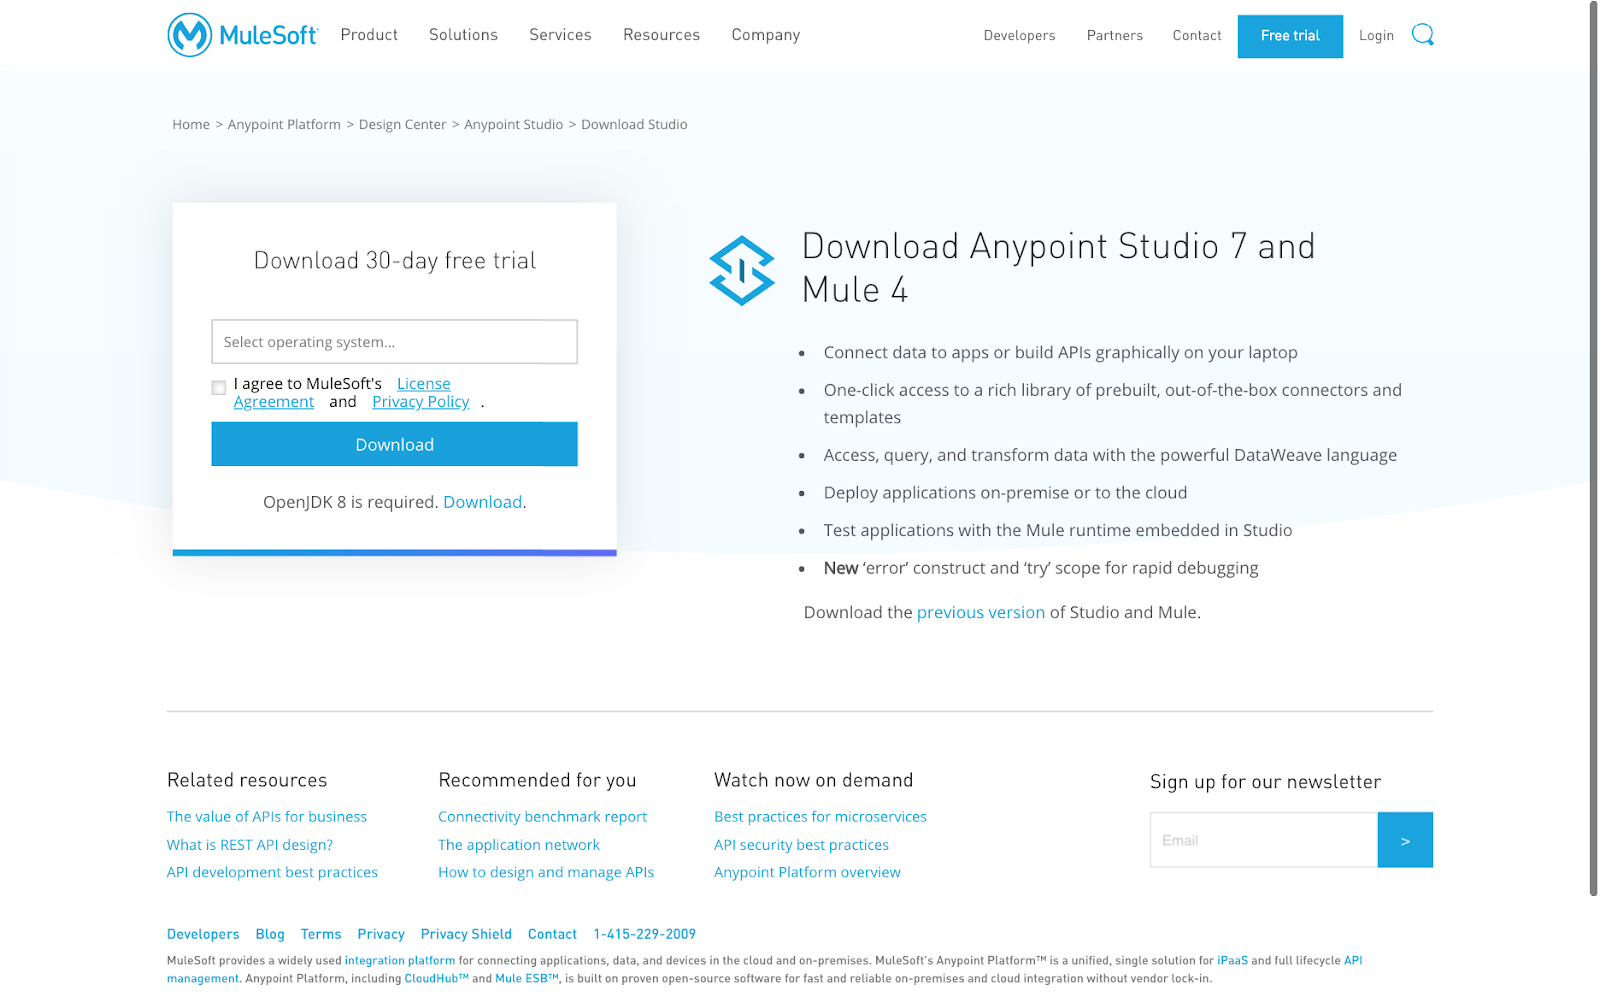This screenshot has width=1600, height=997.
Task: Click Download Studio breadcrumb
Action: (x=634, y=124)
